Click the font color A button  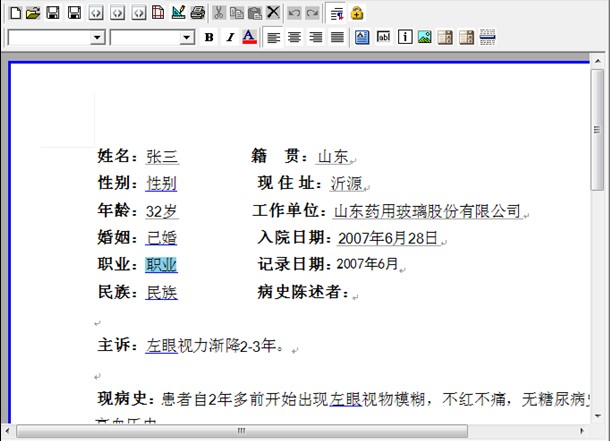point(249,37)
